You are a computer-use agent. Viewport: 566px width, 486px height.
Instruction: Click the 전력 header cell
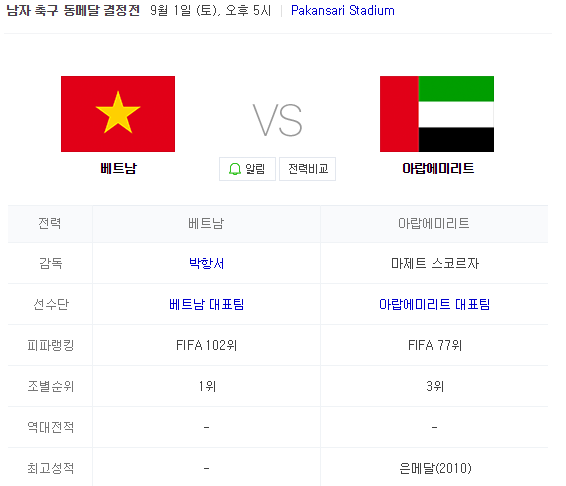click(50, 224)
